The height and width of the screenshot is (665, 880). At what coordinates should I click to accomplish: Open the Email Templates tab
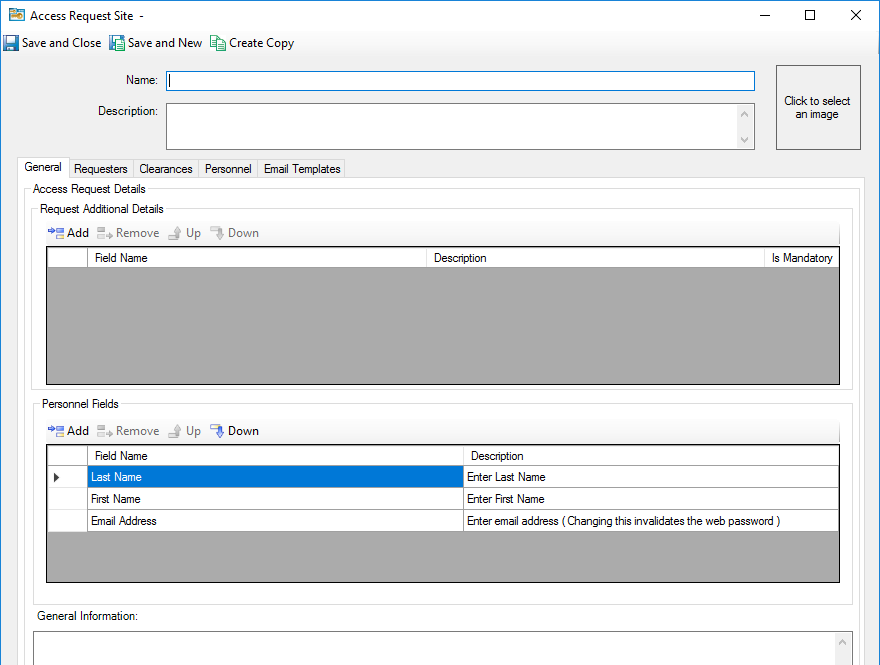(x=302, y=169)
